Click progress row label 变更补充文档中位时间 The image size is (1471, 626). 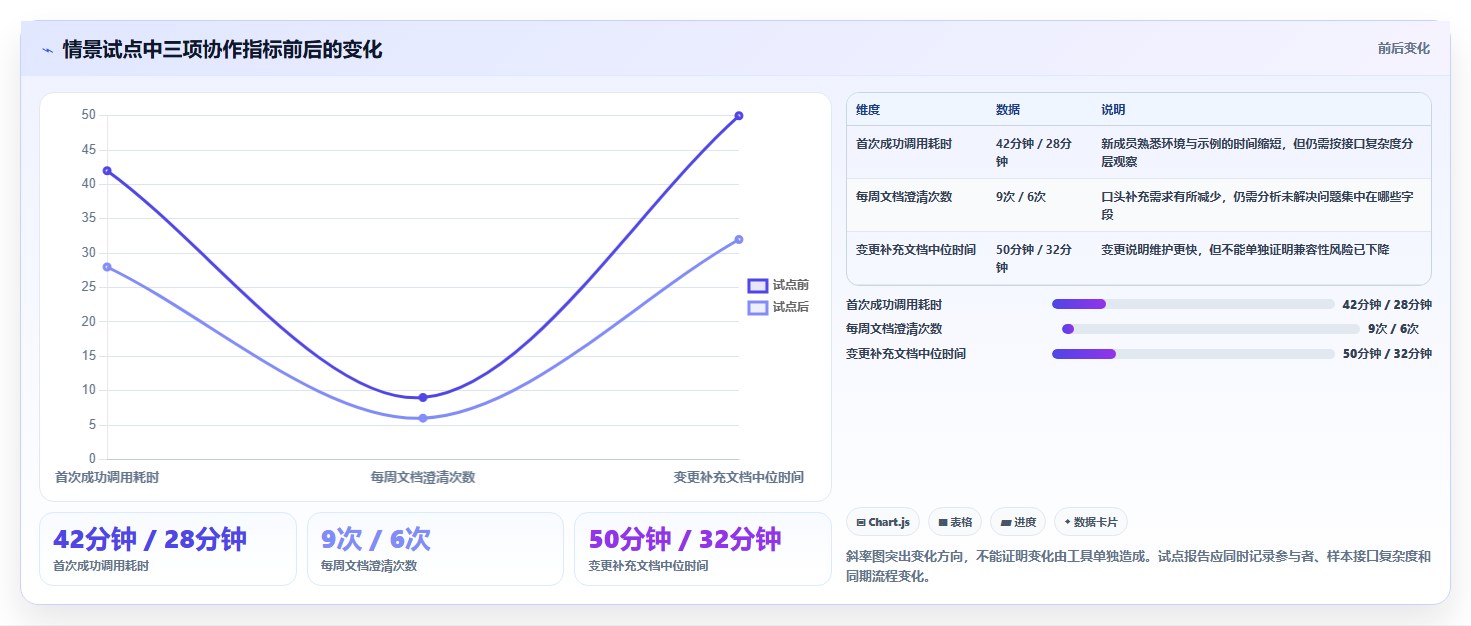[x=906, y=354]
